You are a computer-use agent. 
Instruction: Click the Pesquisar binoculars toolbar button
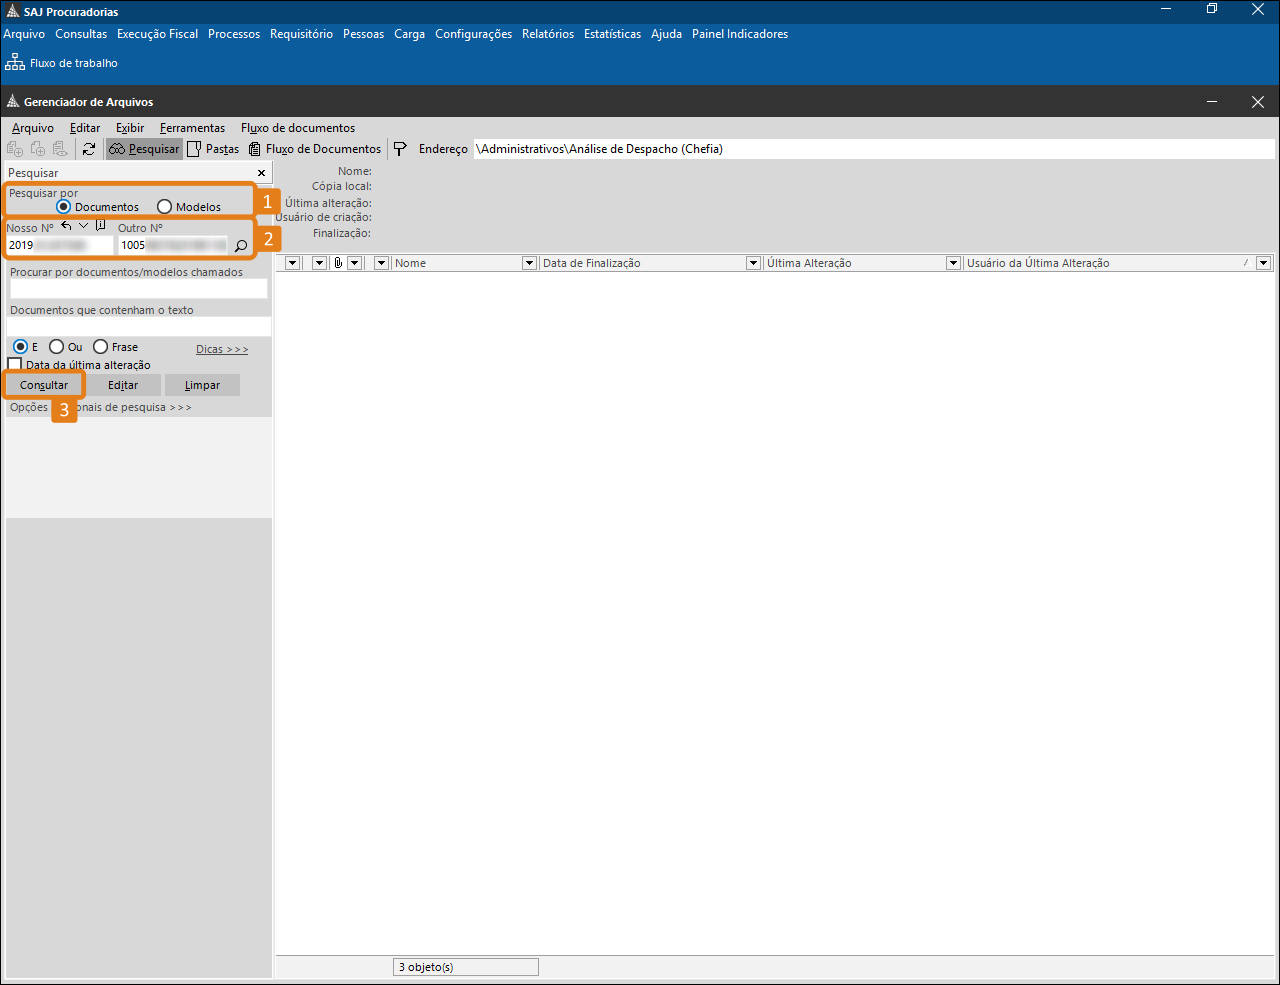(x=144, y=149)
